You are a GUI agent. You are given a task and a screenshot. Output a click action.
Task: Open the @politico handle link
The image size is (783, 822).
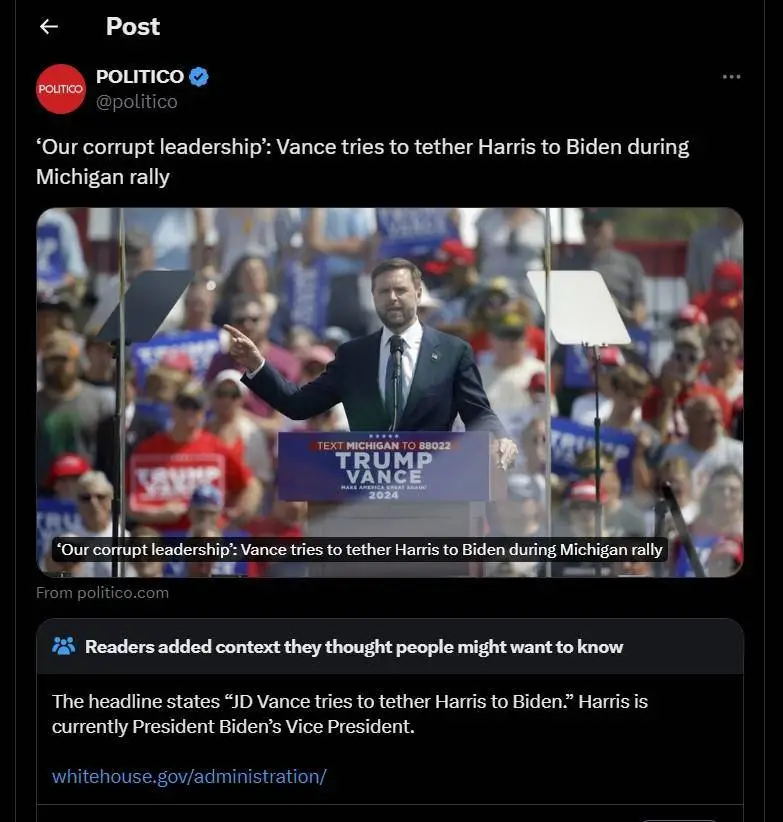tap(136, 102)
